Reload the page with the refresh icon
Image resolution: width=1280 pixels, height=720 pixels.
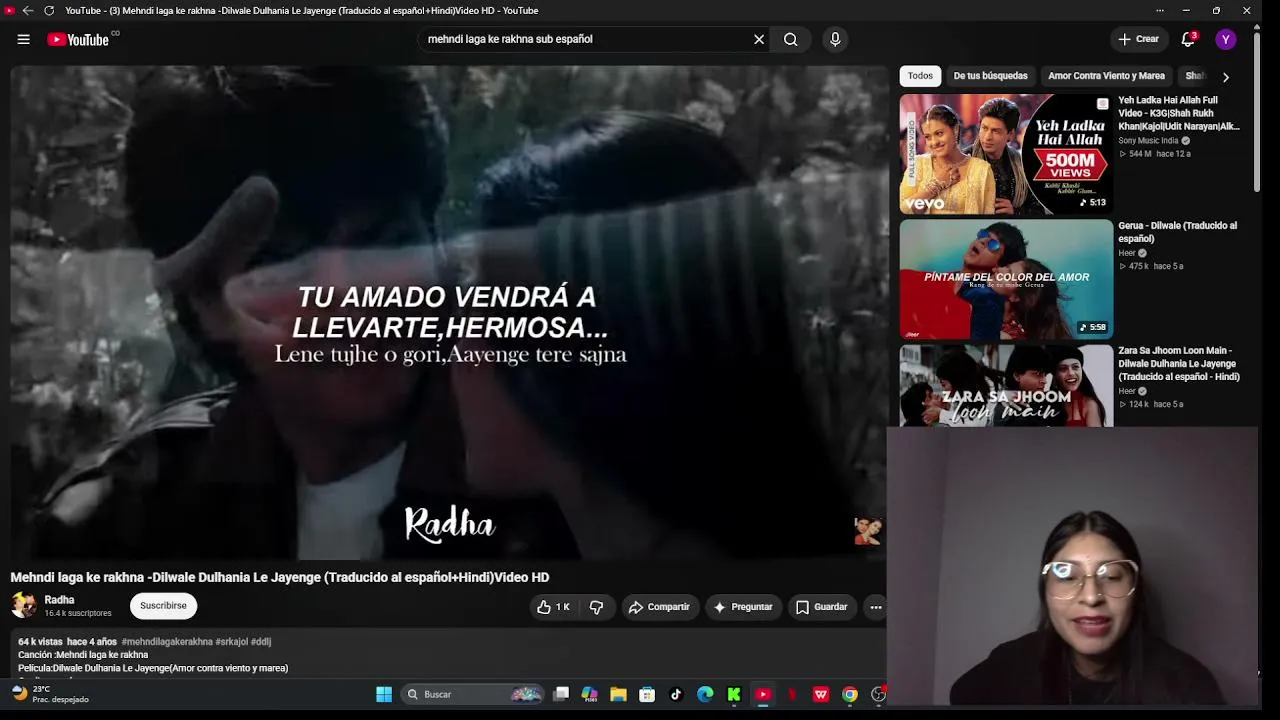point(49,10)
